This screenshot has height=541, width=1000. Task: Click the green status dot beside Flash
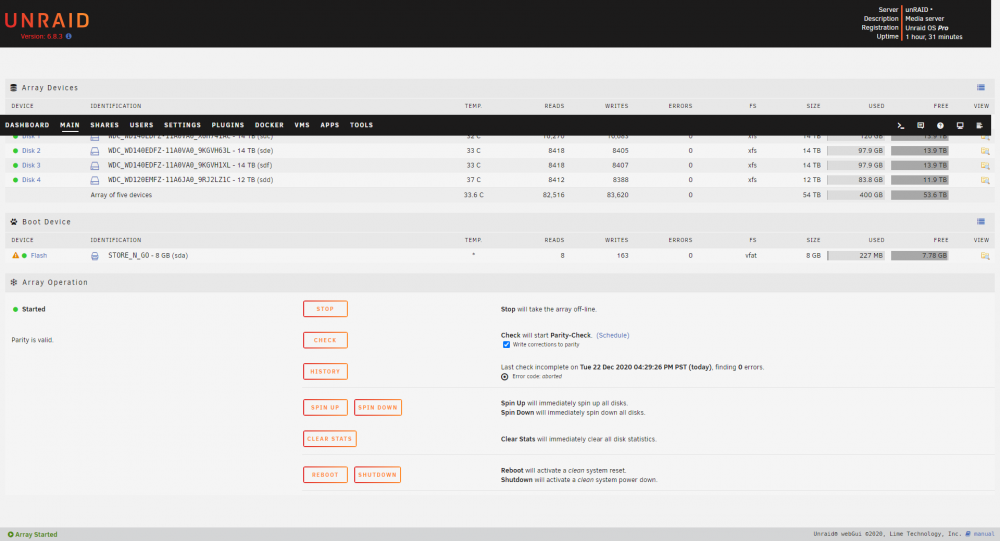(x=24, y=256)
